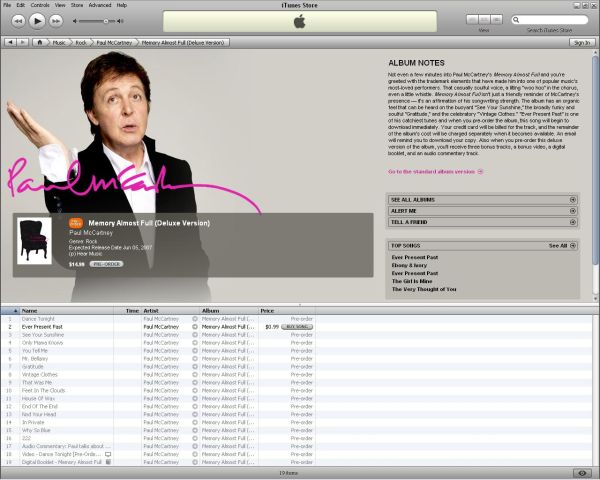Open the Store menu
This screenshot has height=480, width=600.
pos(77,5)
